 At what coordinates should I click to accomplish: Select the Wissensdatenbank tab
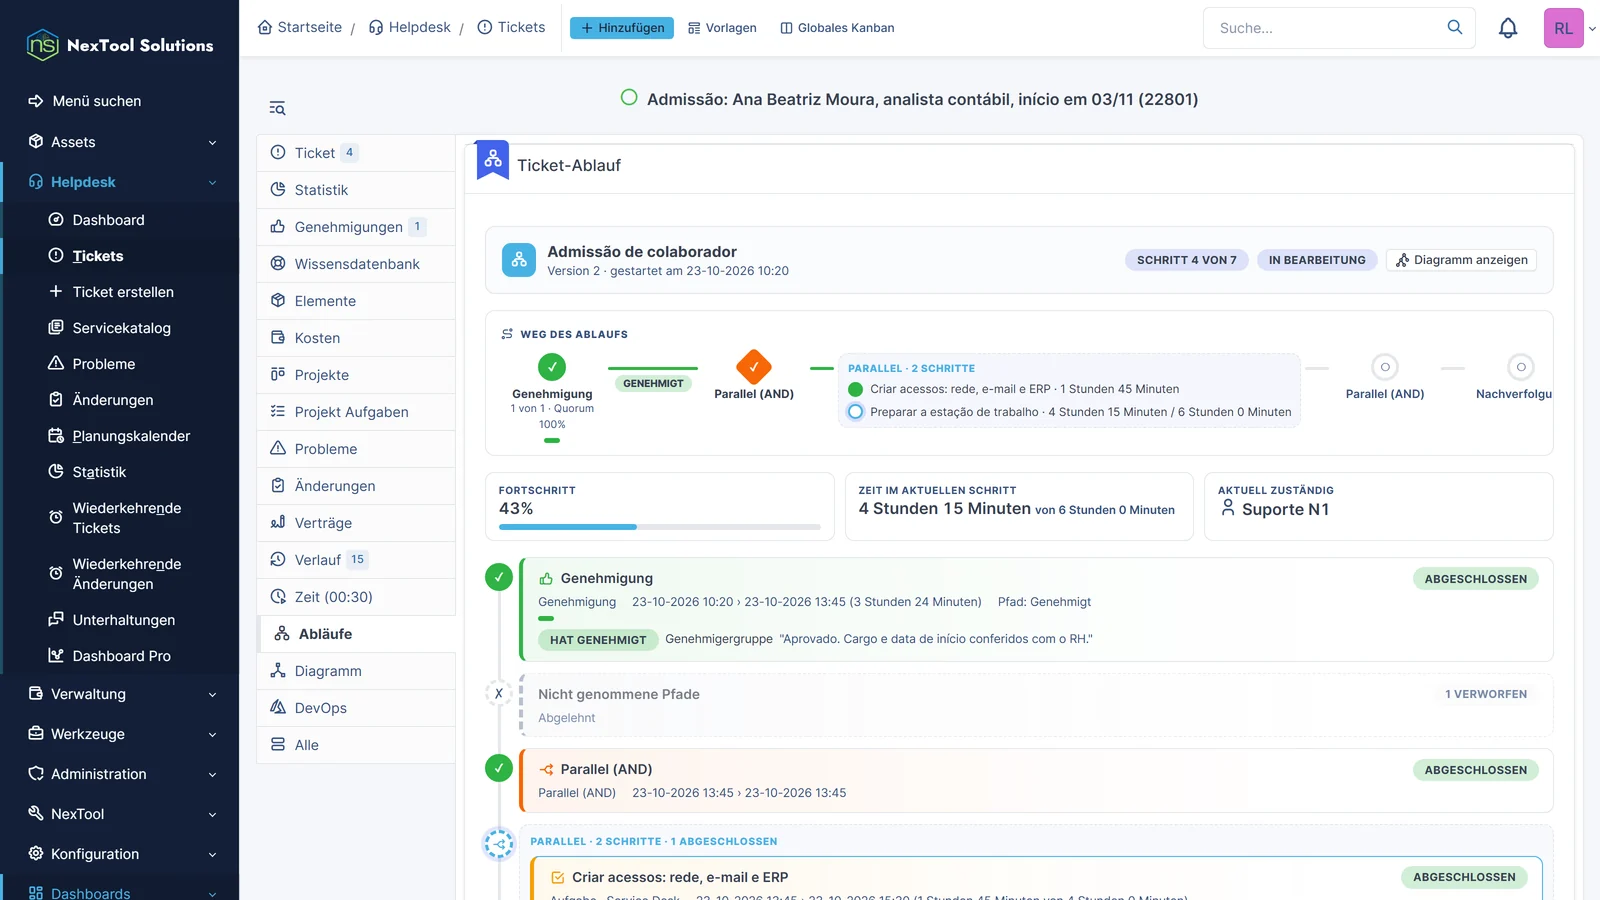coord(356,264)
